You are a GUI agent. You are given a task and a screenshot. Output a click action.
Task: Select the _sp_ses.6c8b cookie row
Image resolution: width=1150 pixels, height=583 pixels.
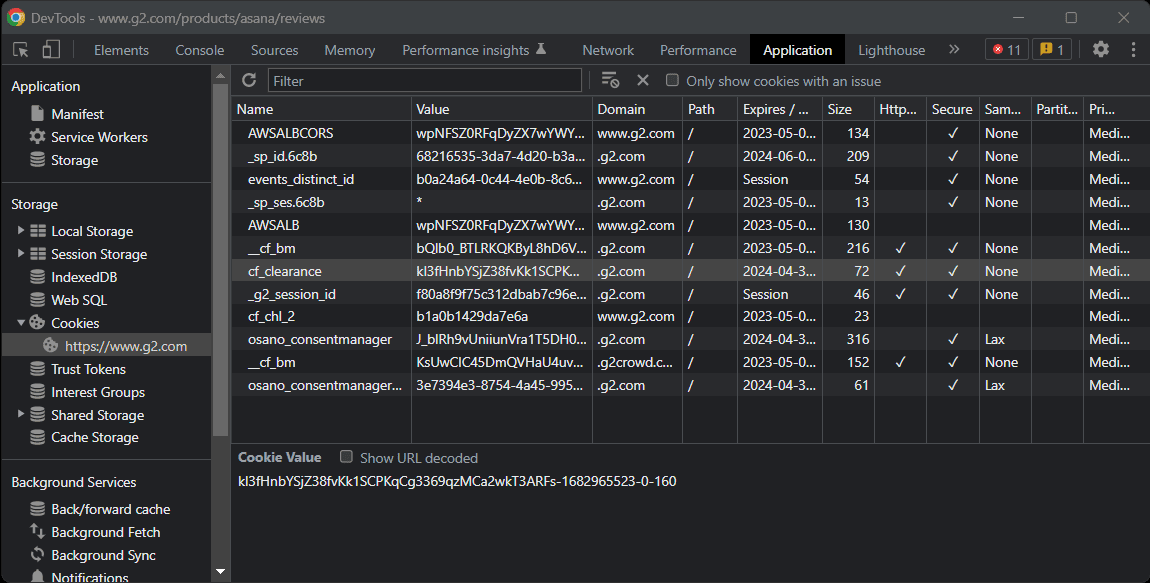[x=690, y=202]
